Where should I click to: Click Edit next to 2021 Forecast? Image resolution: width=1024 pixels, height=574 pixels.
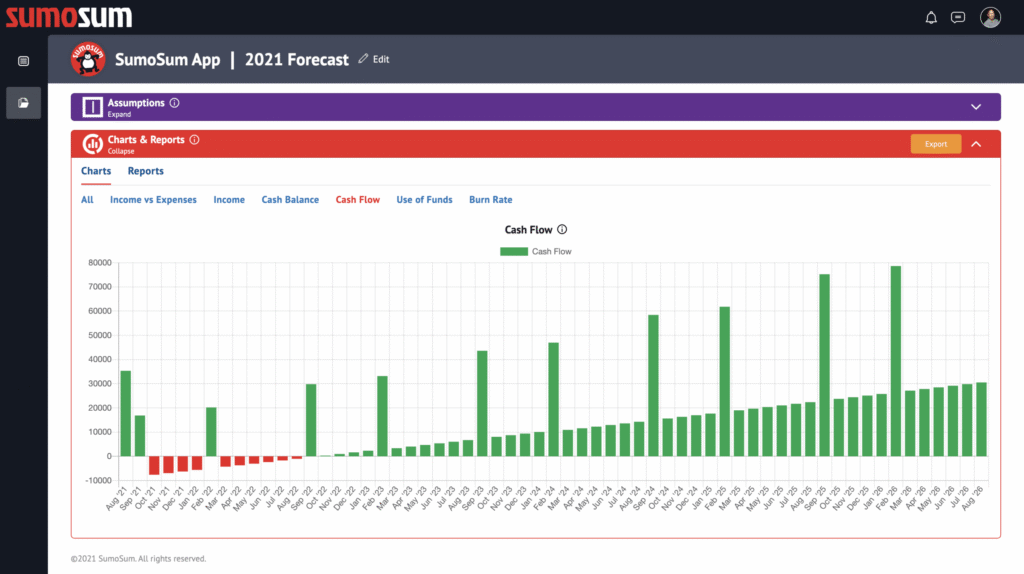[374, 60]
